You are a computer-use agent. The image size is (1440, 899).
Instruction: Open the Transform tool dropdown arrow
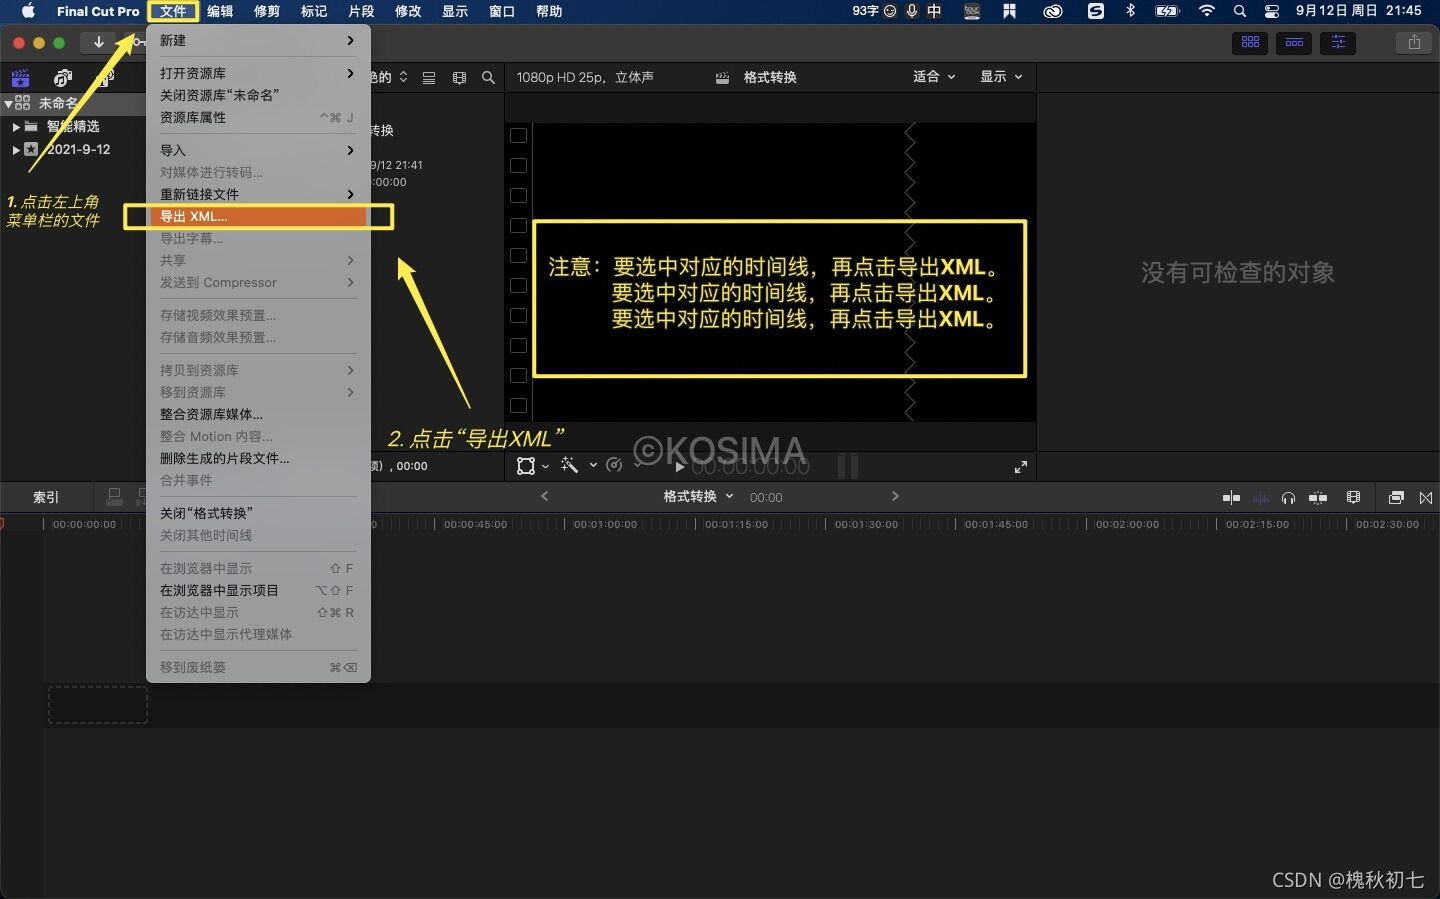click(x=545, y=466)
